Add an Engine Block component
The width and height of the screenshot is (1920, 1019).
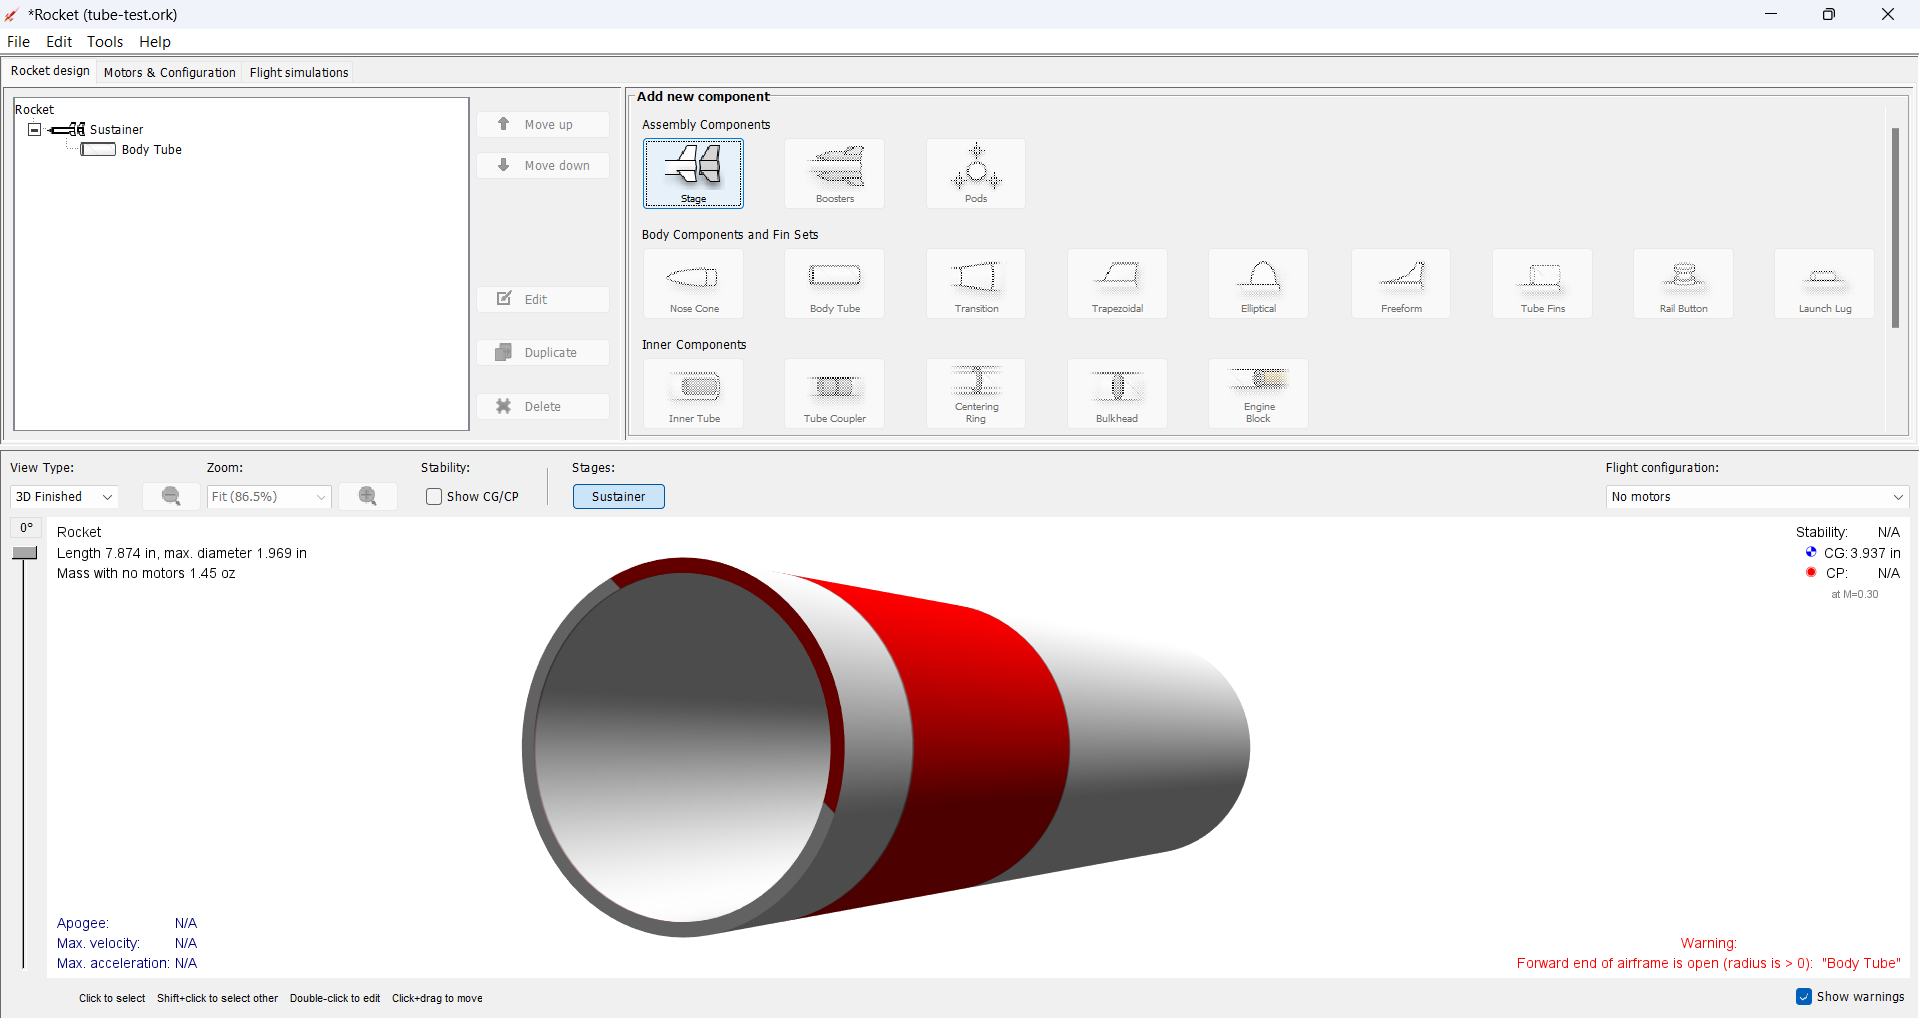1258,393
